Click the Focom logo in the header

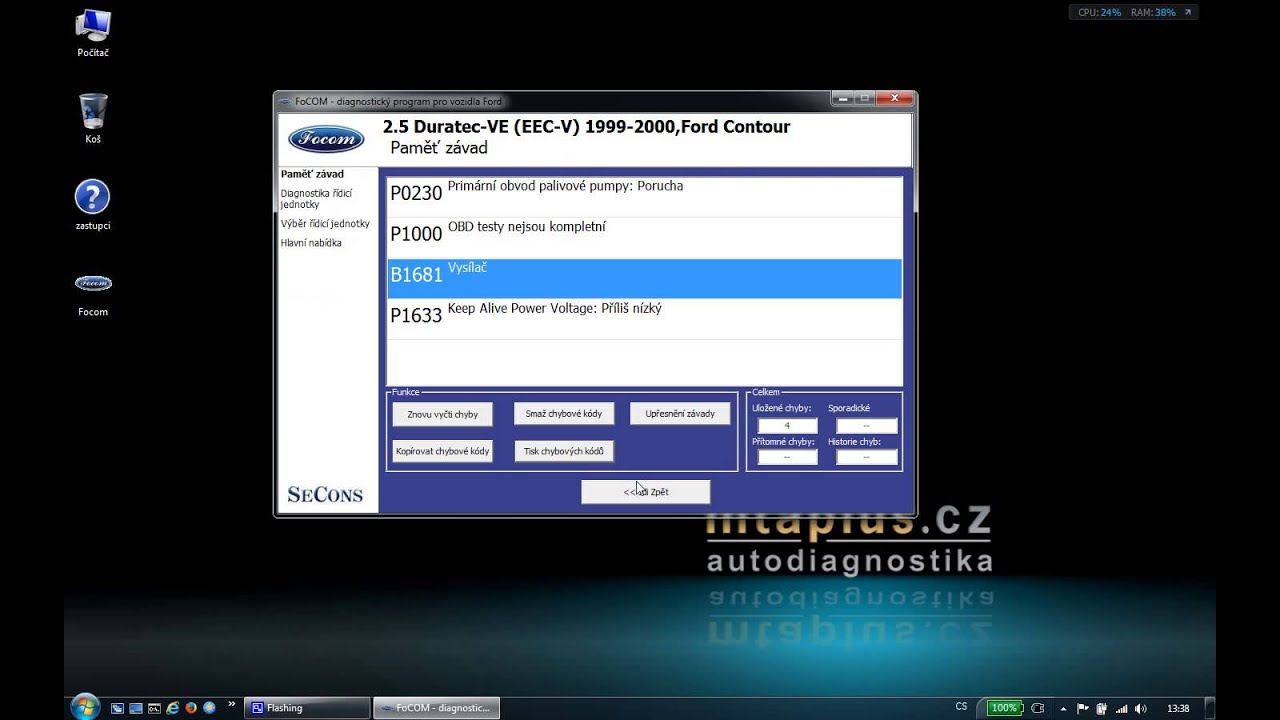click(326, 139)
